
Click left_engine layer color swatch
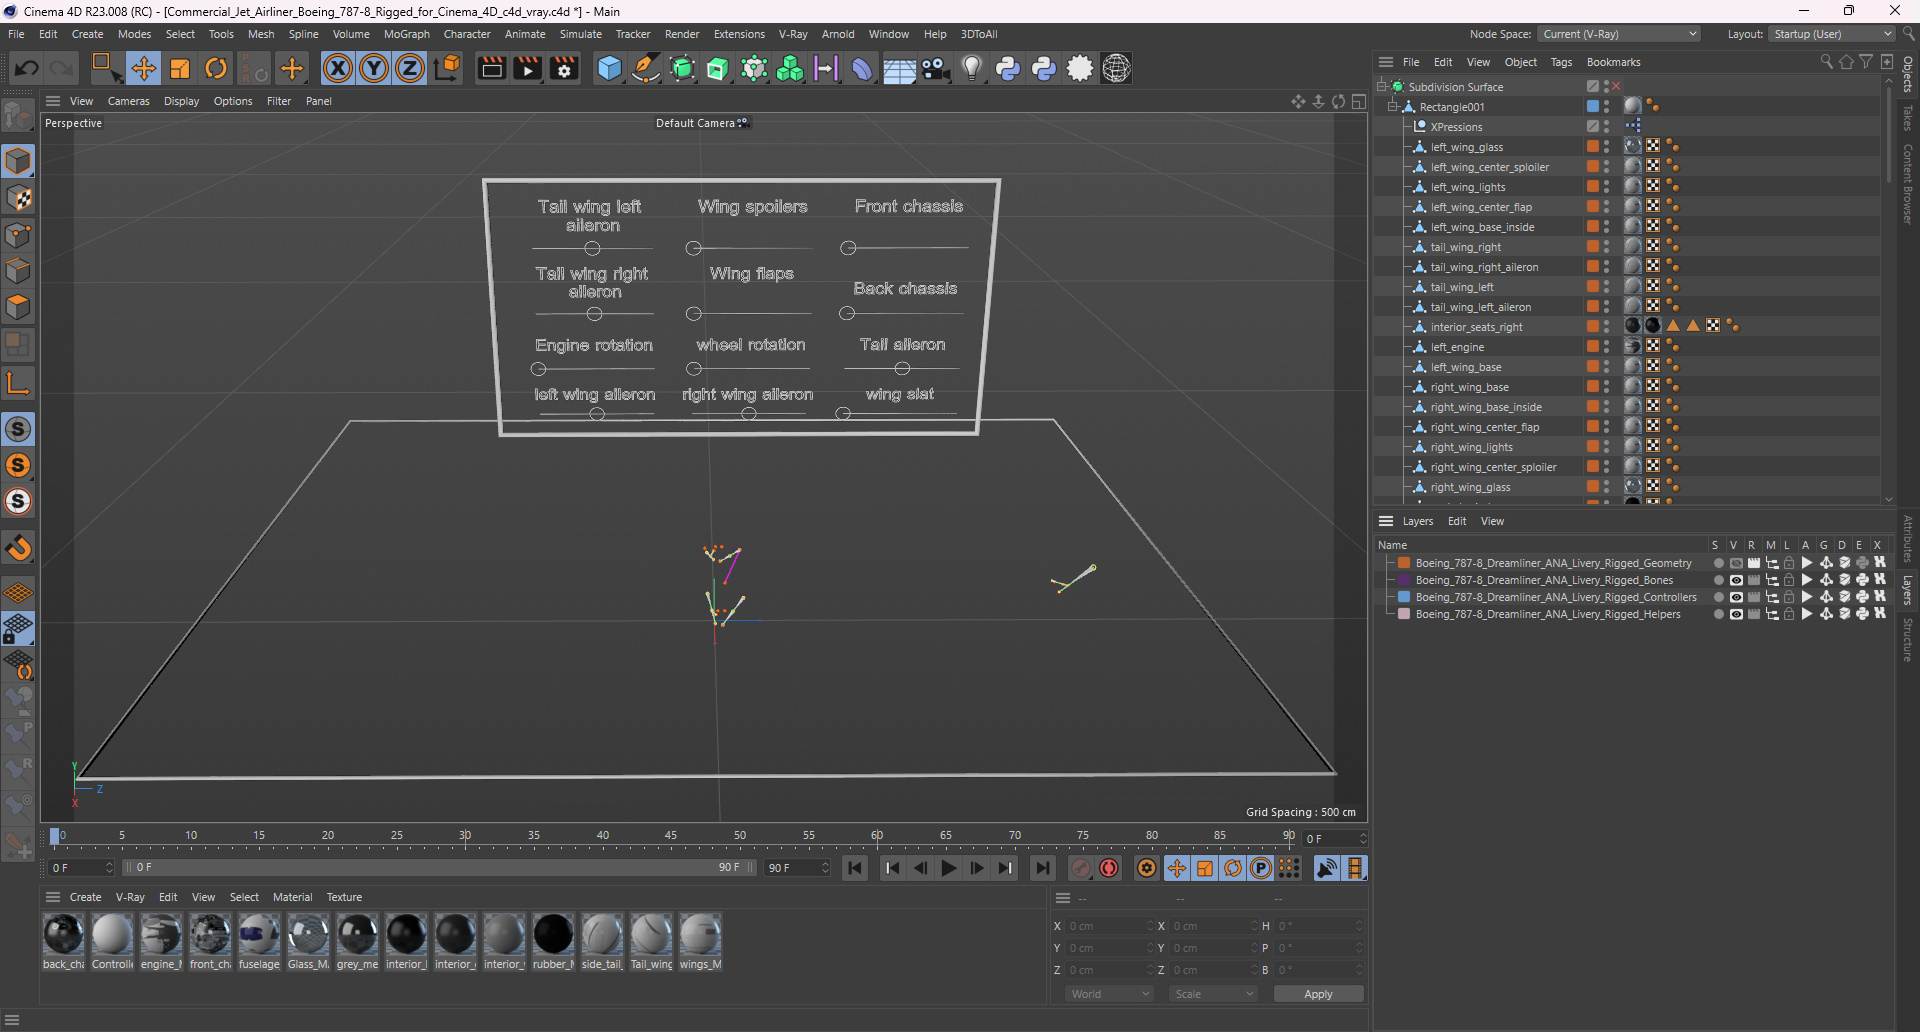tap(1593, 346)
